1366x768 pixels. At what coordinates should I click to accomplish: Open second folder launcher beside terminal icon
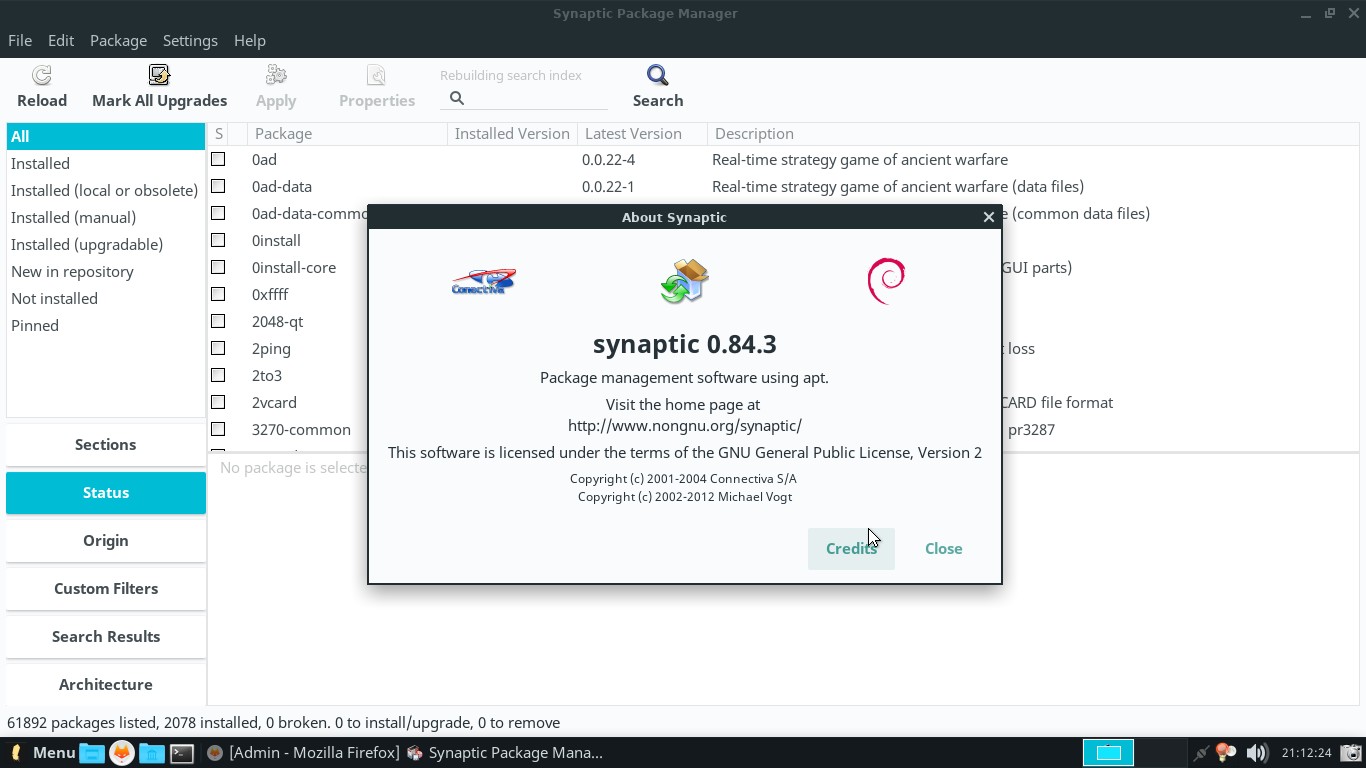(x=151, y=753)
